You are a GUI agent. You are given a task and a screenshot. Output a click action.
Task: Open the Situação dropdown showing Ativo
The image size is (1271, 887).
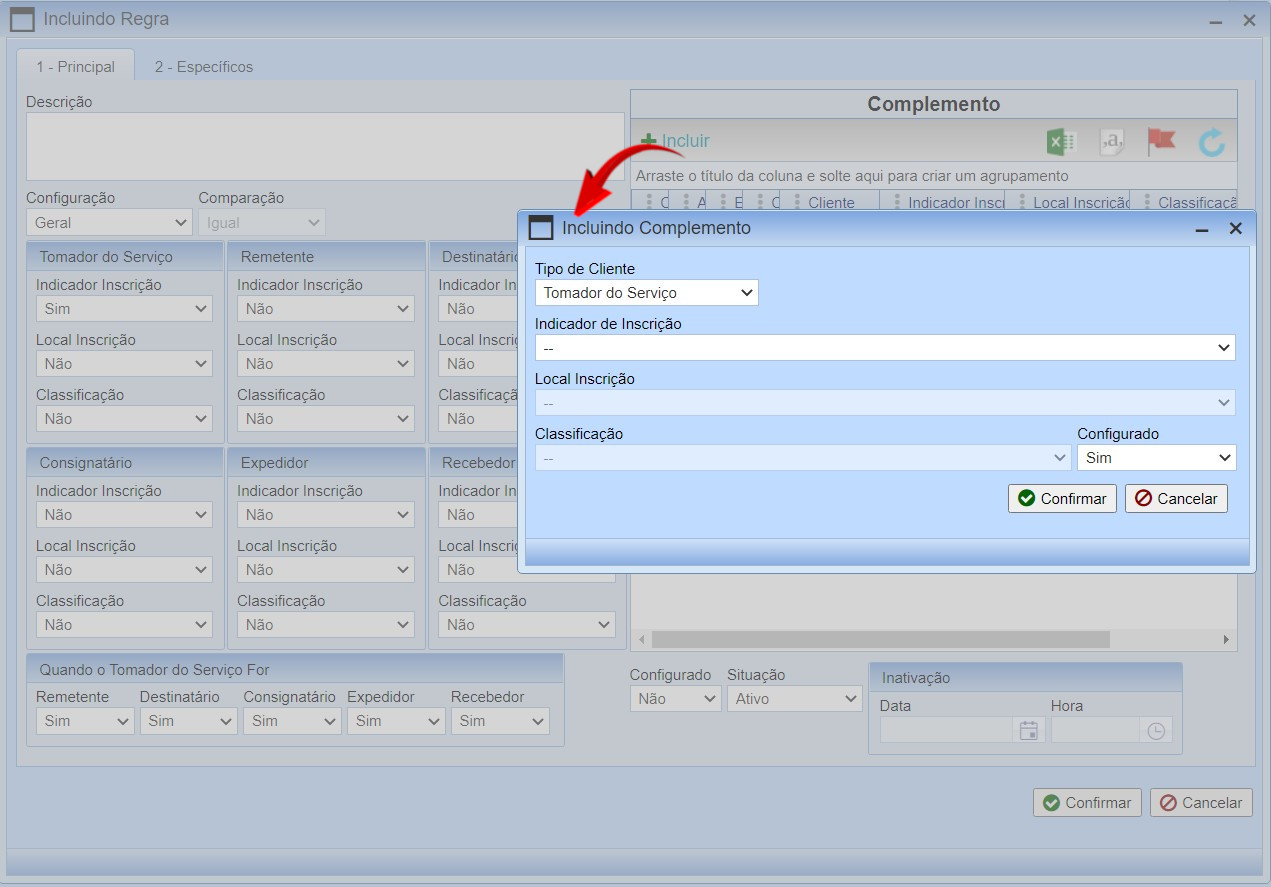[x=794, y=699]
